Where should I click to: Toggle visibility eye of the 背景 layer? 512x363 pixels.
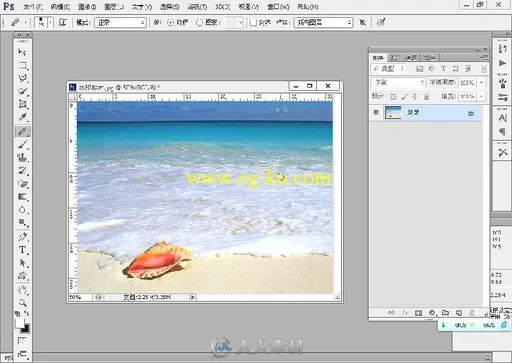[x=376, y=113]
